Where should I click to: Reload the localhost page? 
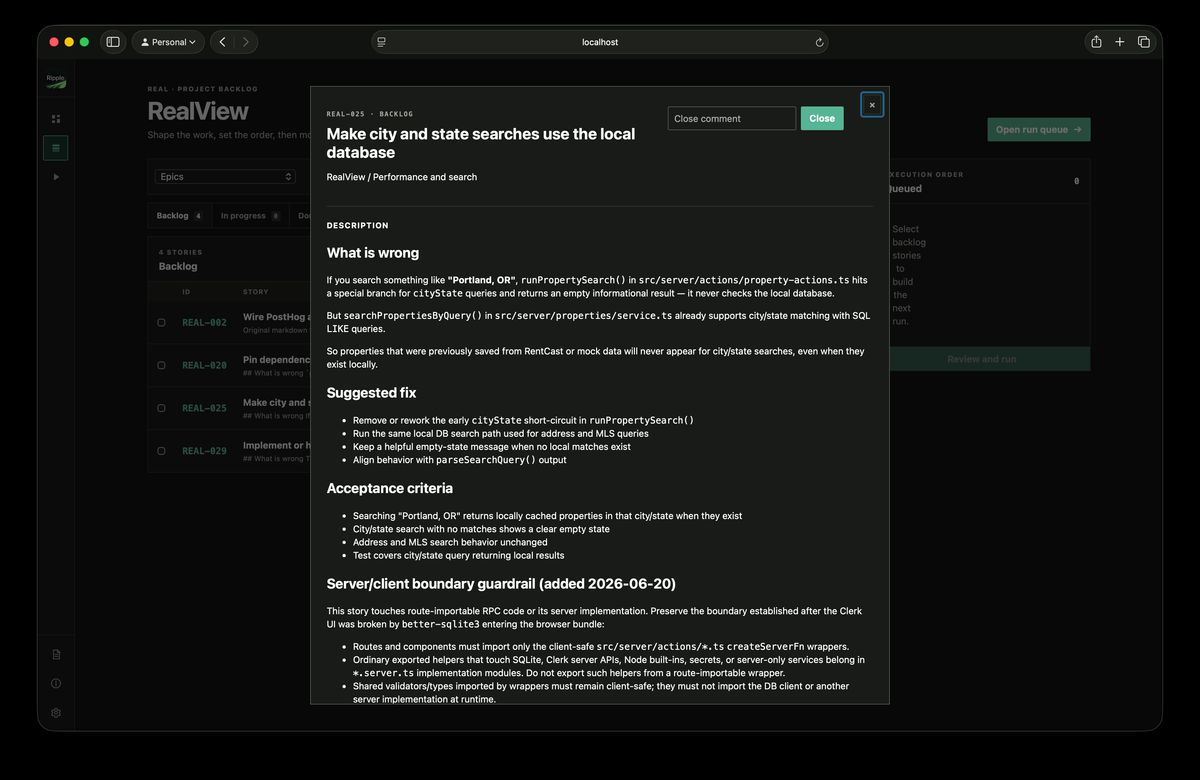tap(819, 42)
